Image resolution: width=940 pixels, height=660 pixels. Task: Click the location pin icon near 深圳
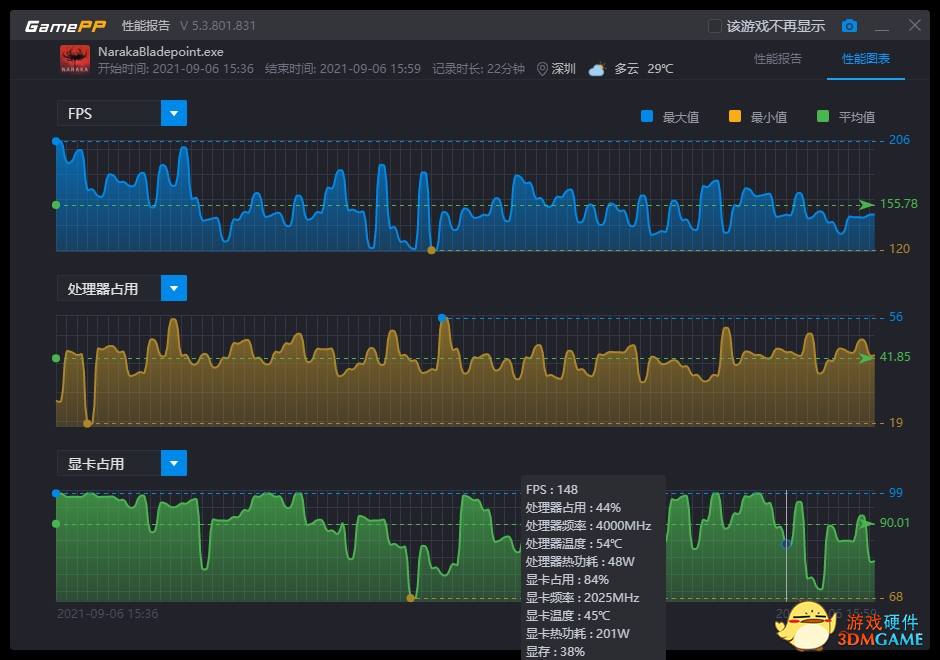tap(542, 69)
